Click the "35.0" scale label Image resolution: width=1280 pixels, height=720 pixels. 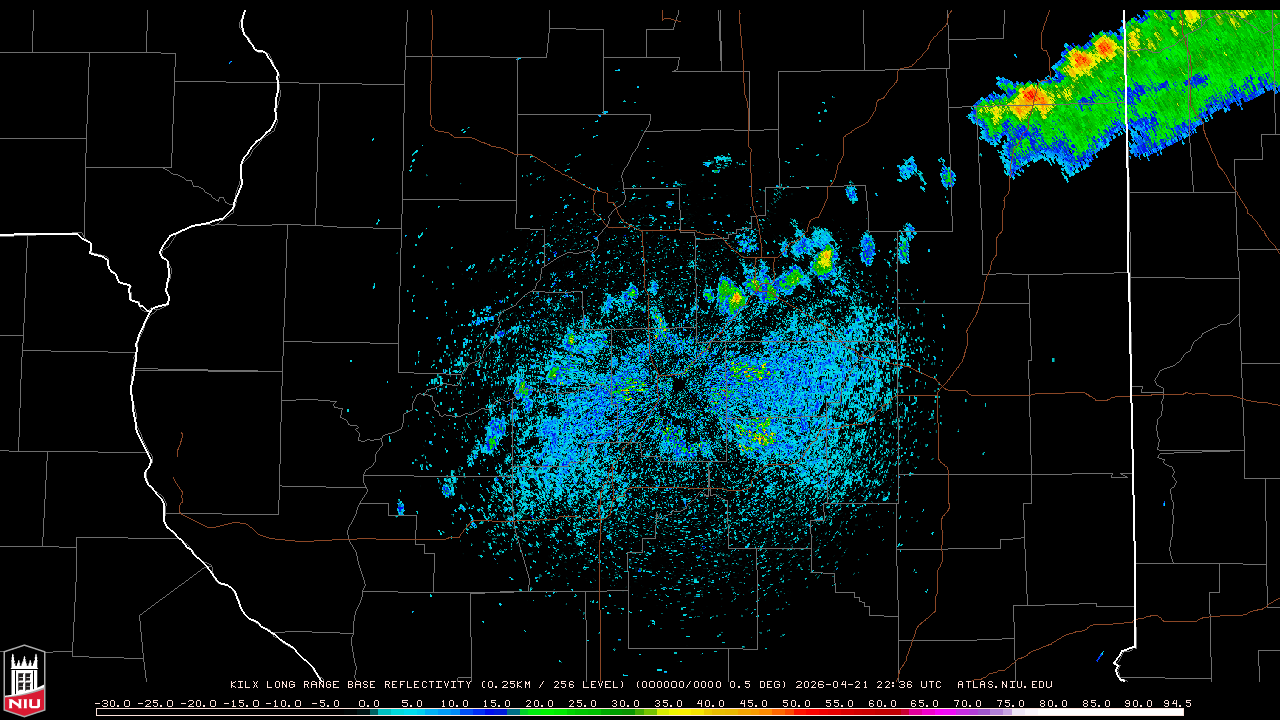click(667, 703)
